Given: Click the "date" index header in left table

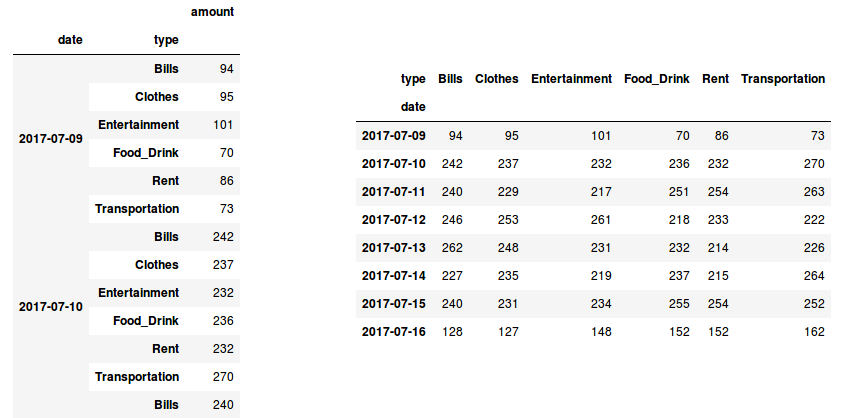Looking at the screenshot, I should 70,39.
